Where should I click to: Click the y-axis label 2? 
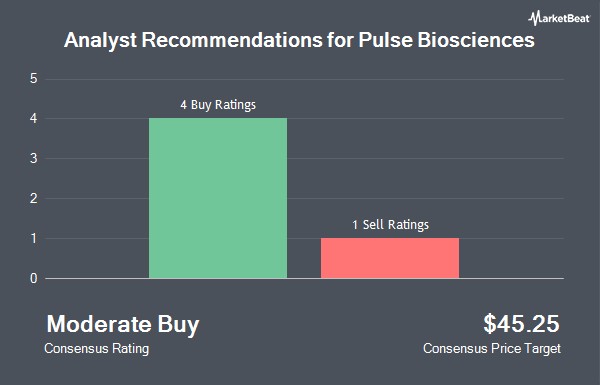click(34, 199)
